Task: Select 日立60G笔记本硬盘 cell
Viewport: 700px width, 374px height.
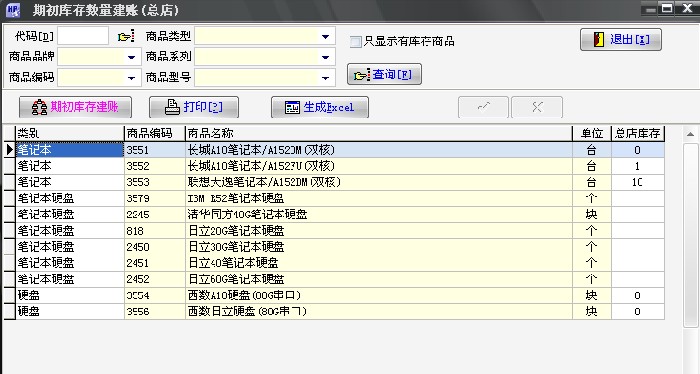Action: [379, 279]
